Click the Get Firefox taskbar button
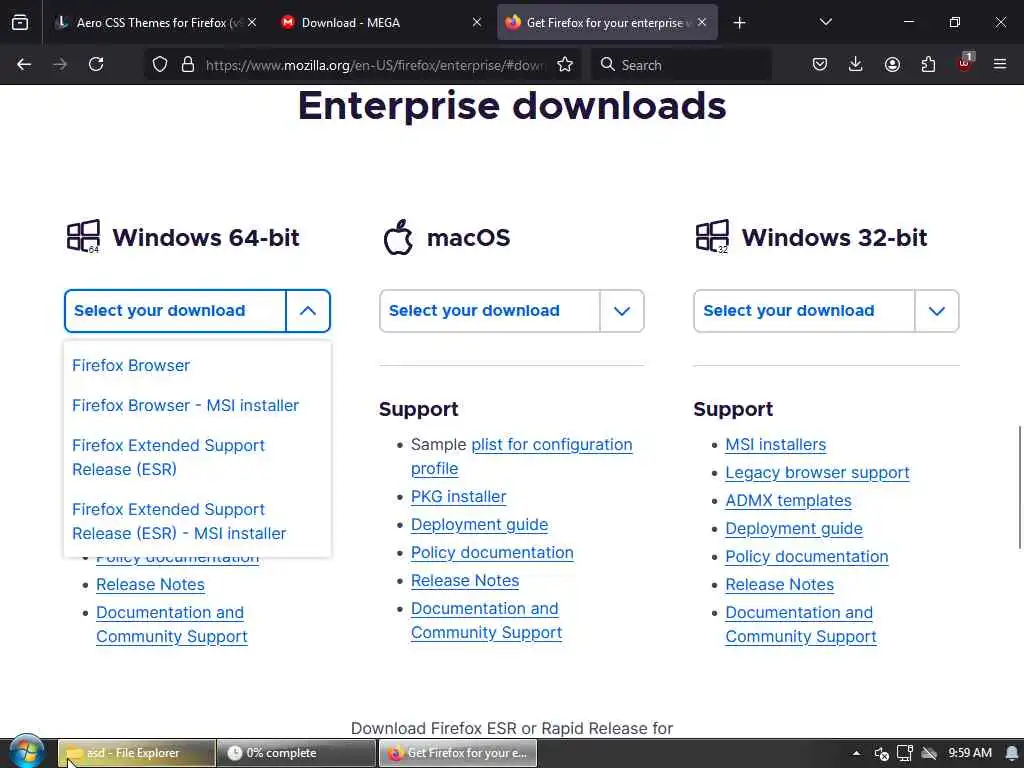 pos(457,753)
